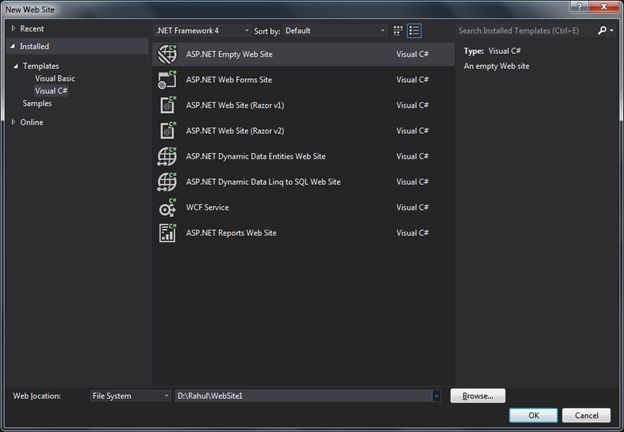624x432 pixels.
Task: Open the File System web location dropdown
Action: (130, 396)
